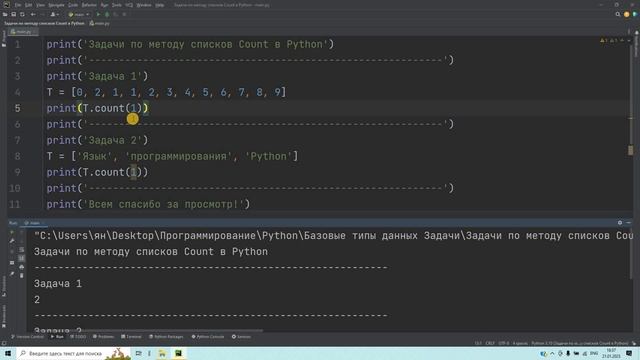Click the trash clear-all icon in Run panel

coord(22,276)
